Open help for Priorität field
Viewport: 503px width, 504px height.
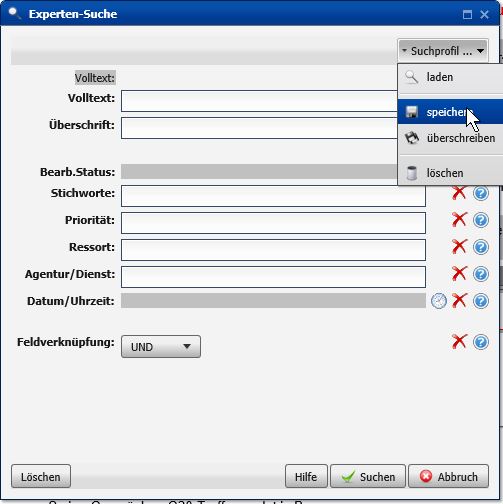pos(481,220)
